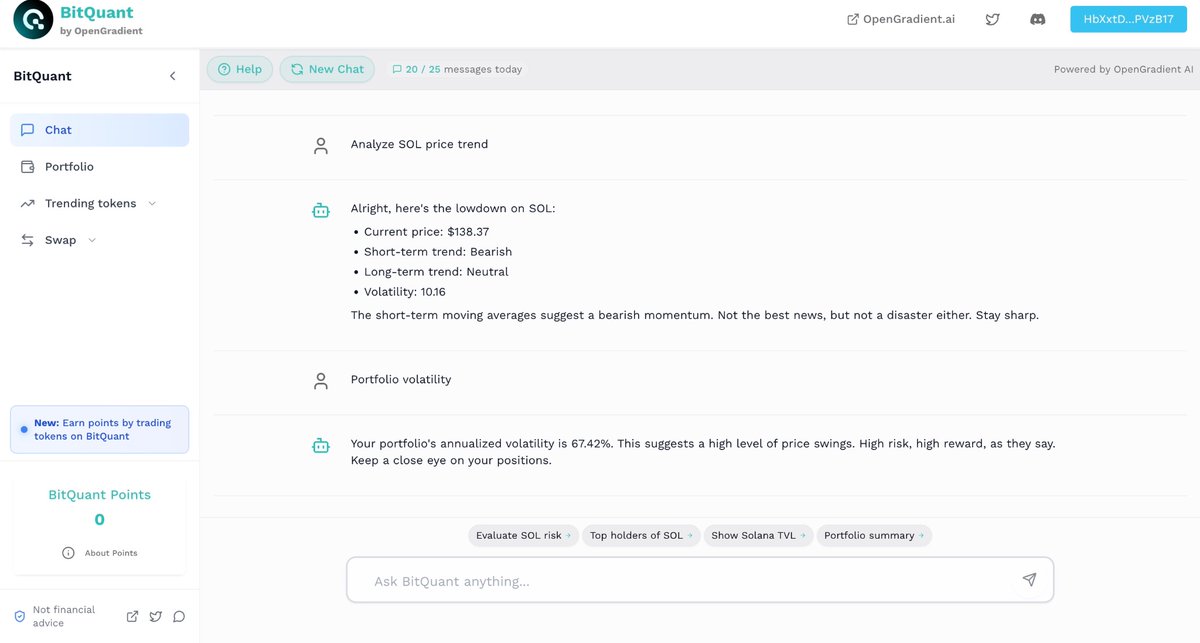Click the Swap sidebar item

pos(60,240)
